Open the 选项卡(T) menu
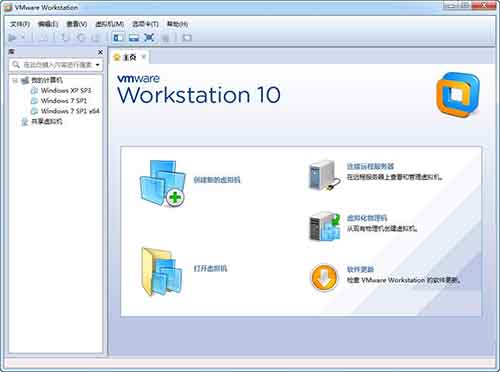The image size is (500, 372). (145, 24)
